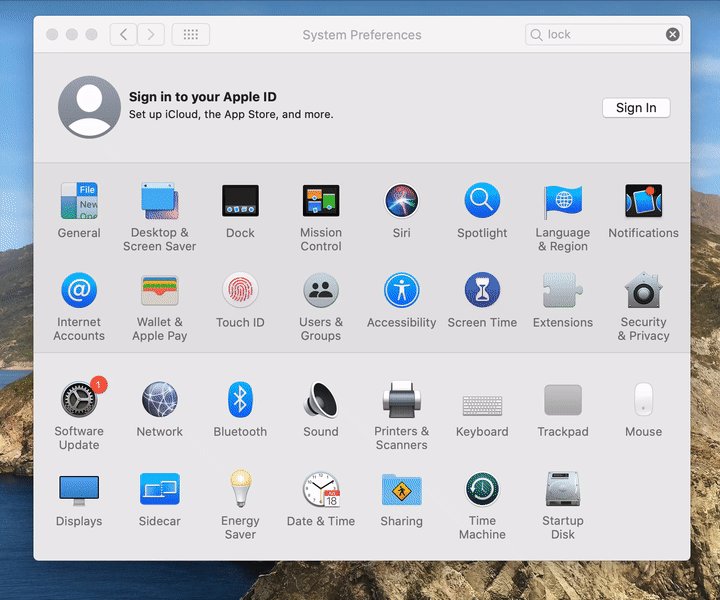Clear the search field text
The image size is (720, 600).
pos(673,34)
